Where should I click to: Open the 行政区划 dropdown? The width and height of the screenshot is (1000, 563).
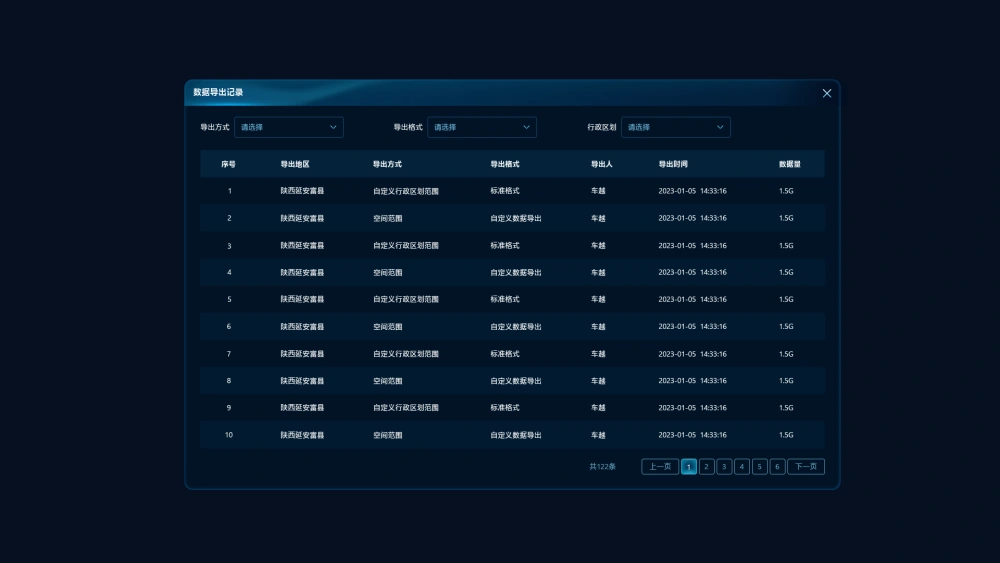coord(676,127)
